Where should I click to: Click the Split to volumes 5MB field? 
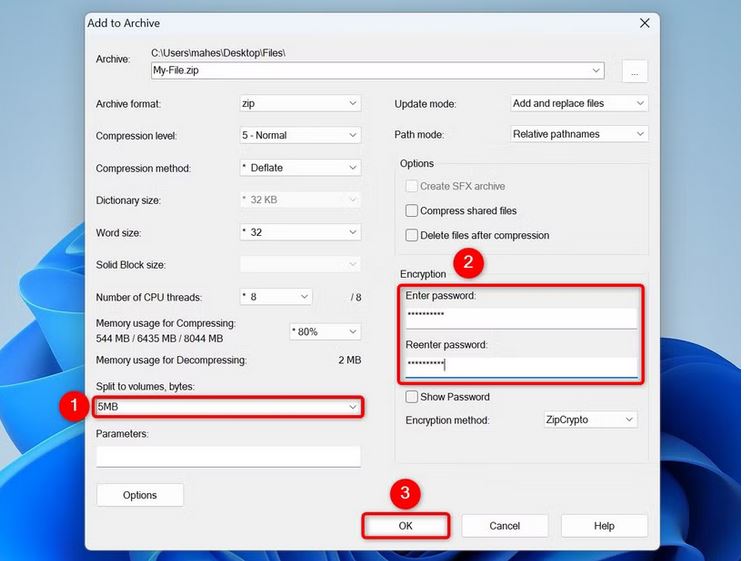coord(228,407)
